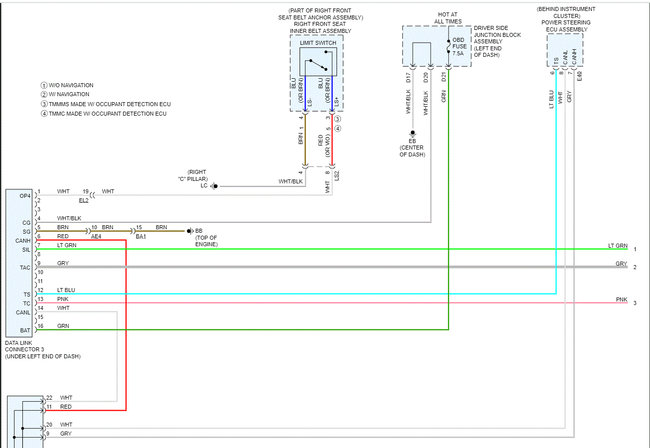Click the BB ground point symbol
650x448 pixels.
pos(190,231)
